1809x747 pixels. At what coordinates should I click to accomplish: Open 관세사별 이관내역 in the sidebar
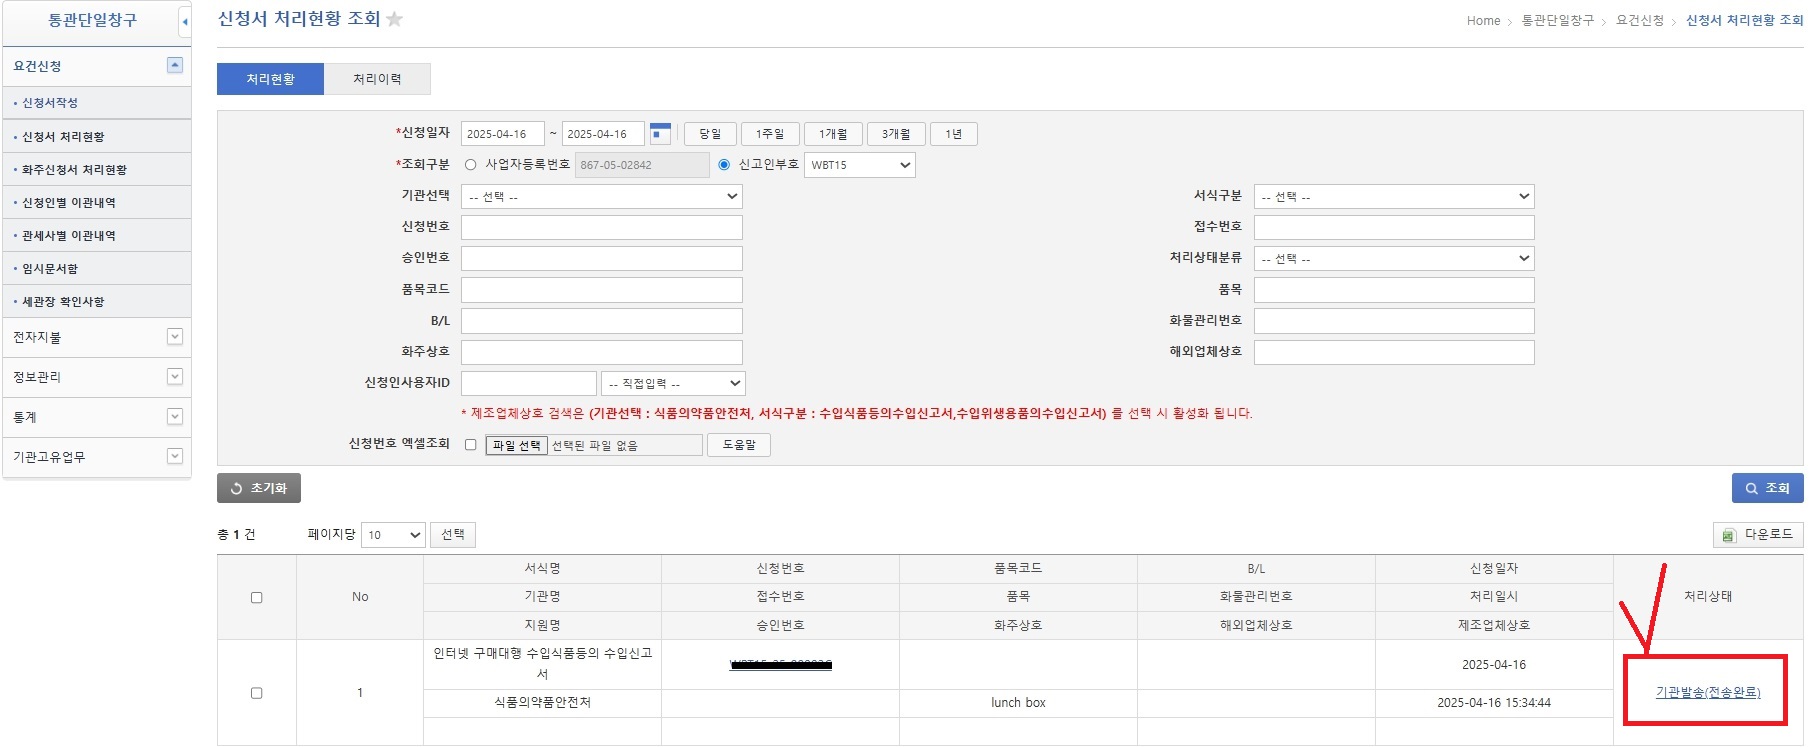coord(97,236)
